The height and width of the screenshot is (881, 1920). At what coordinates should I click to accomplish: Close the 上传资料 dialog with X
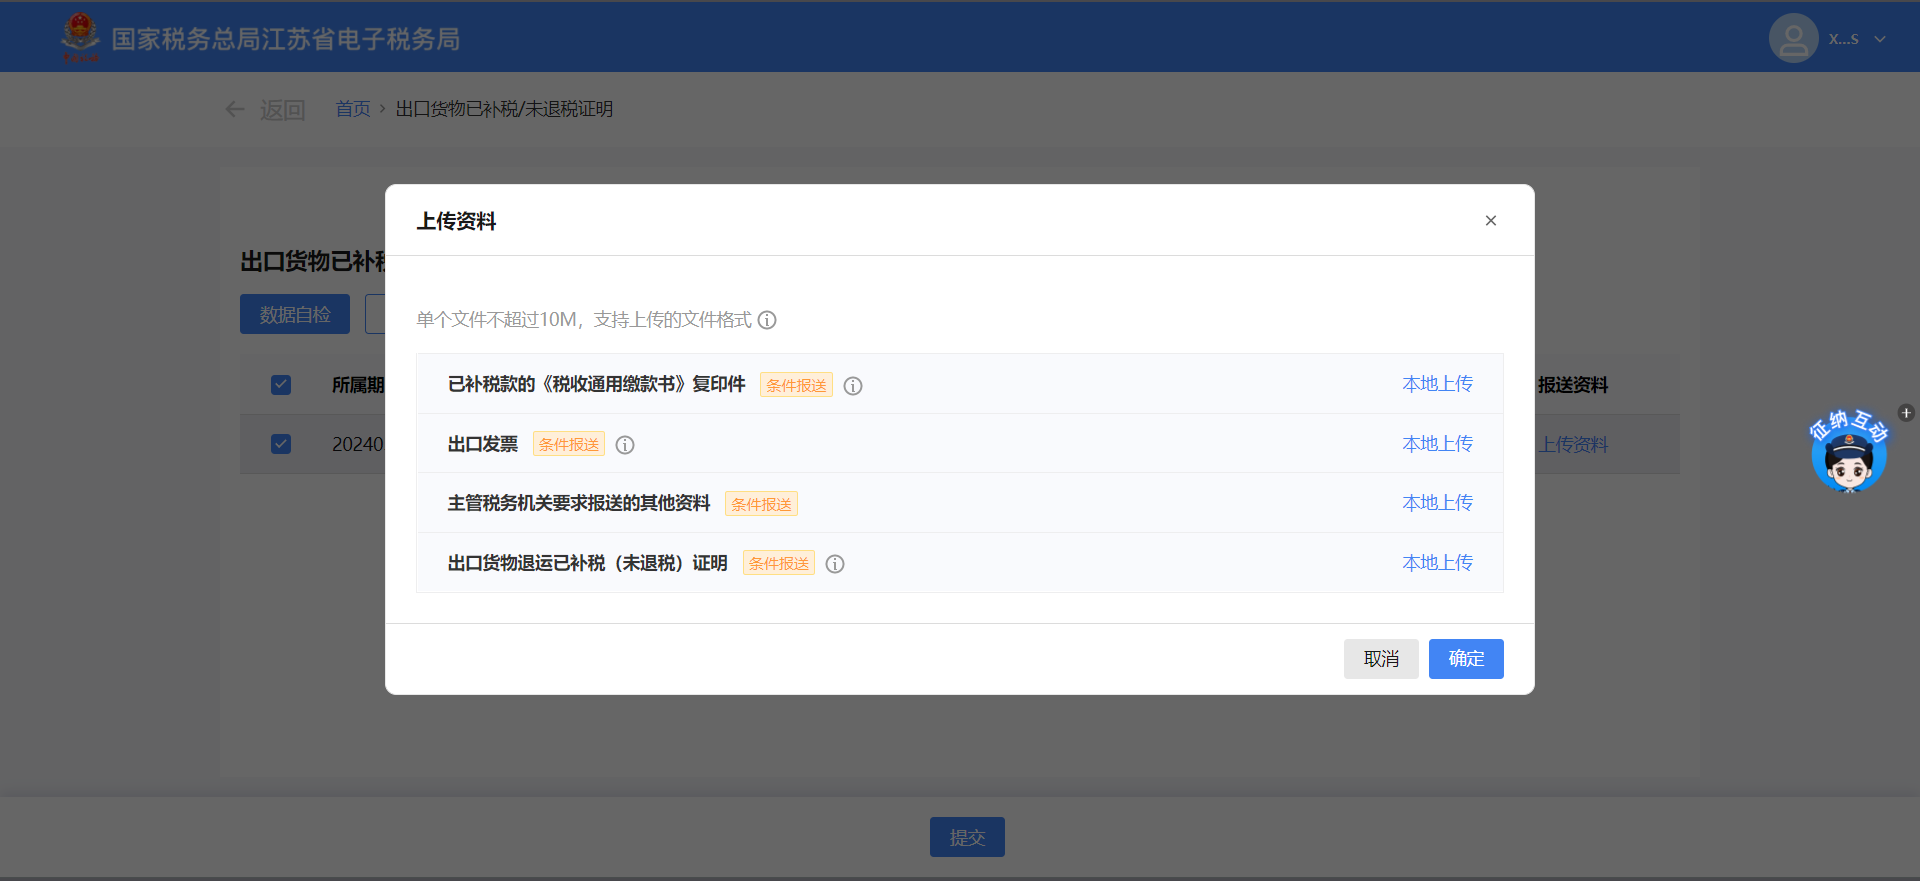(1490, 221)
